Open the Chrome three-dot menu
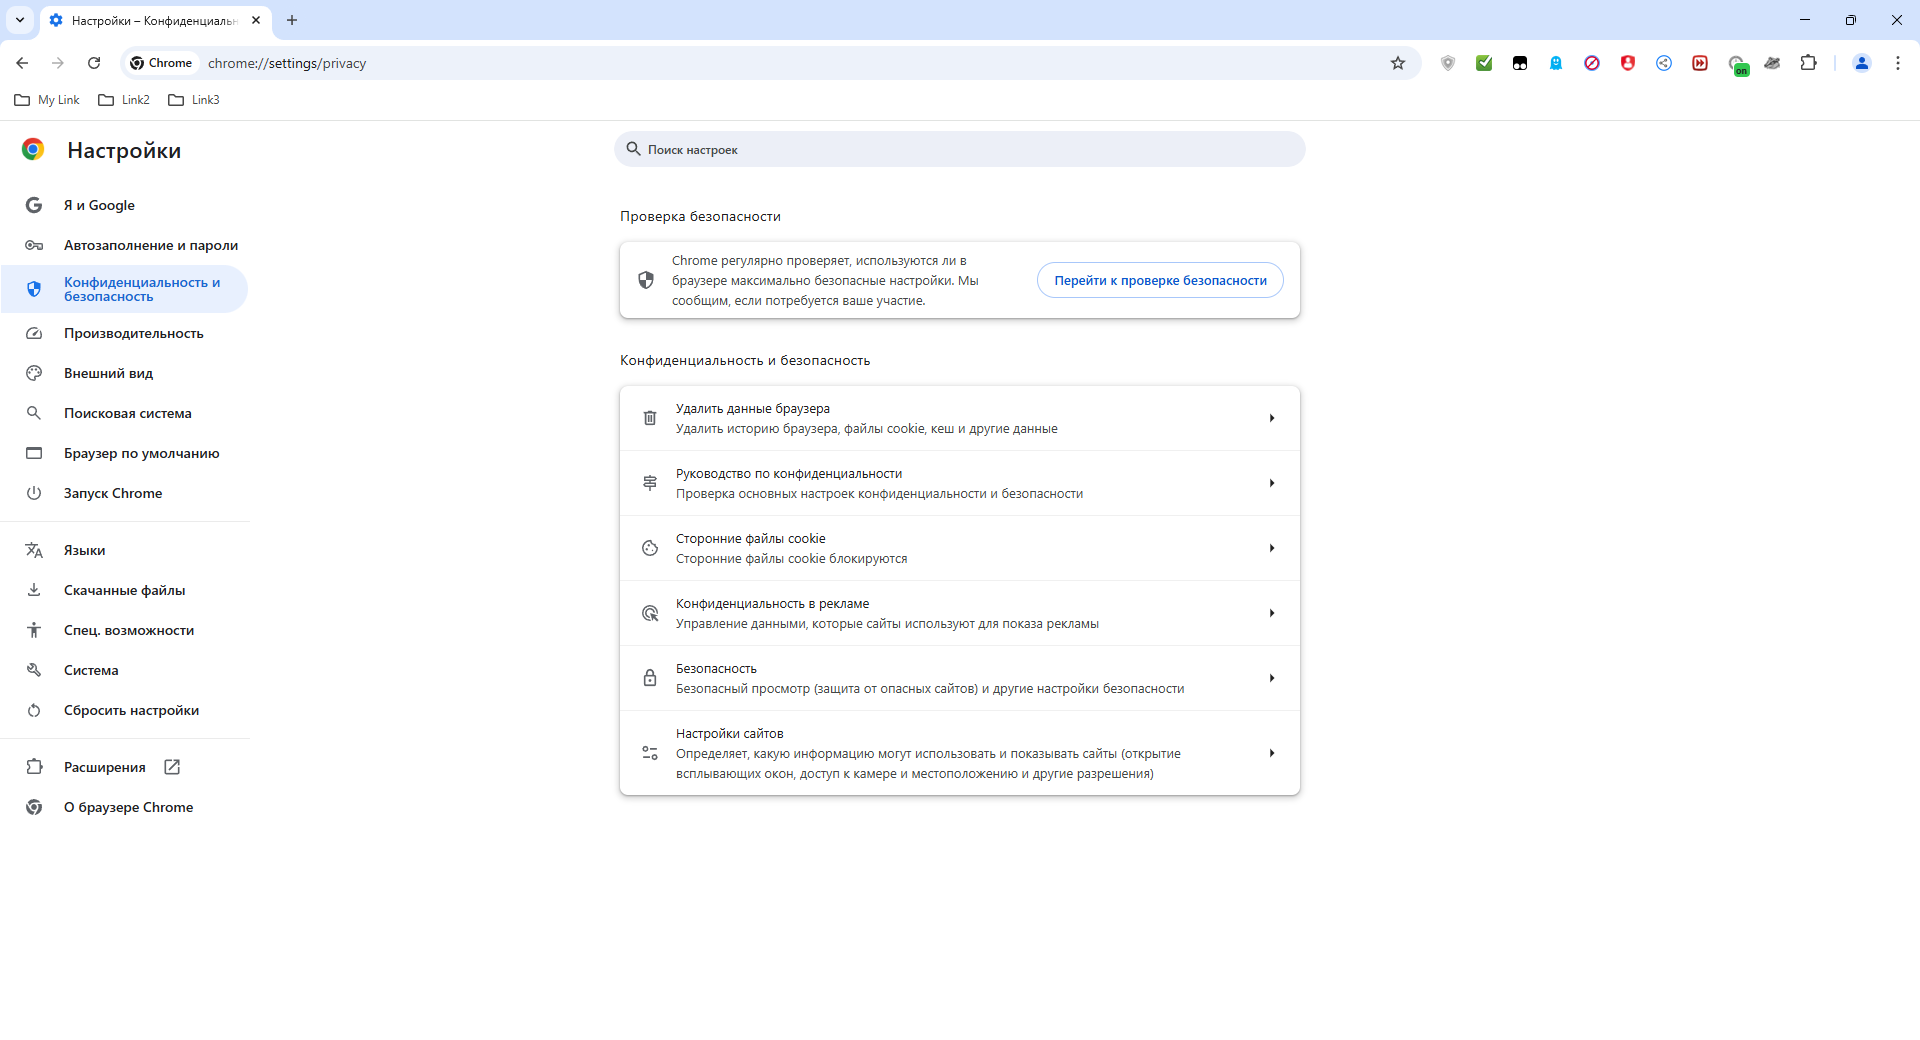Viewport: 1920px width, 1040px height. (1898, 63)
